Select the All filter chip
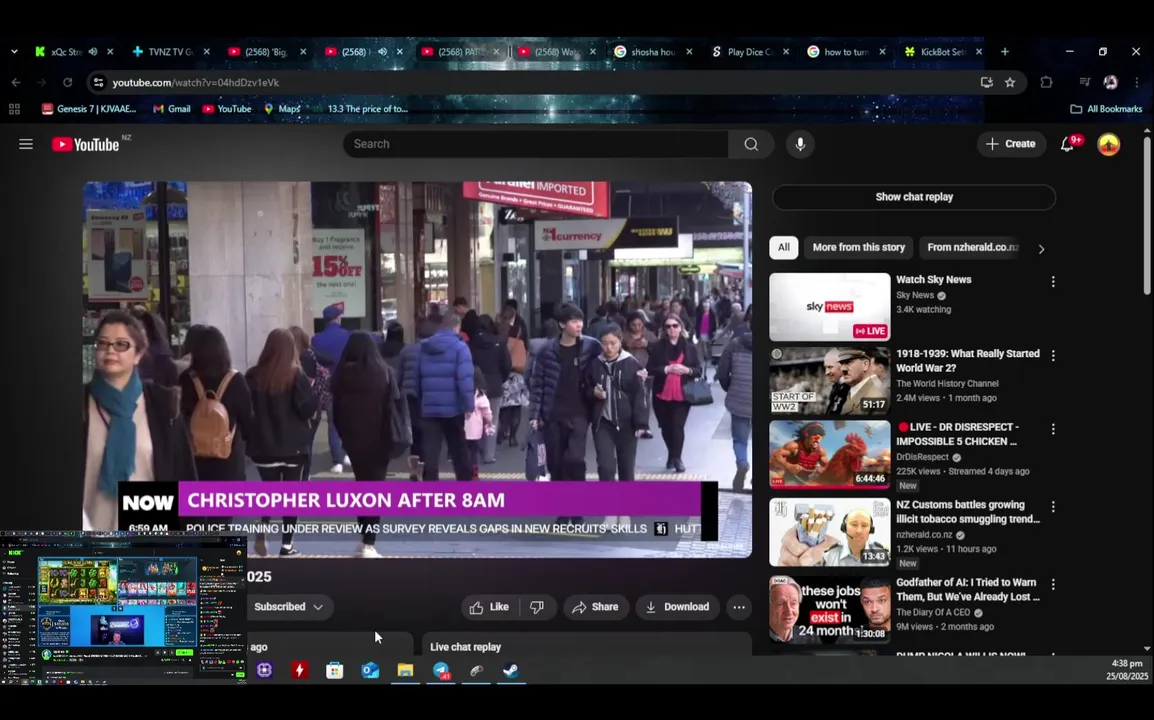The image size is (1154, 720). pos(784,247)
